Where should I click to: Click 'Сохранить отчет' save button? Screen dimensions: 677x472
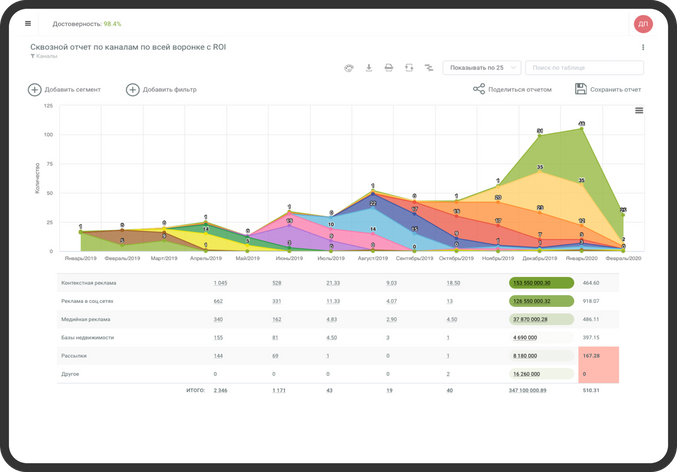581,90
